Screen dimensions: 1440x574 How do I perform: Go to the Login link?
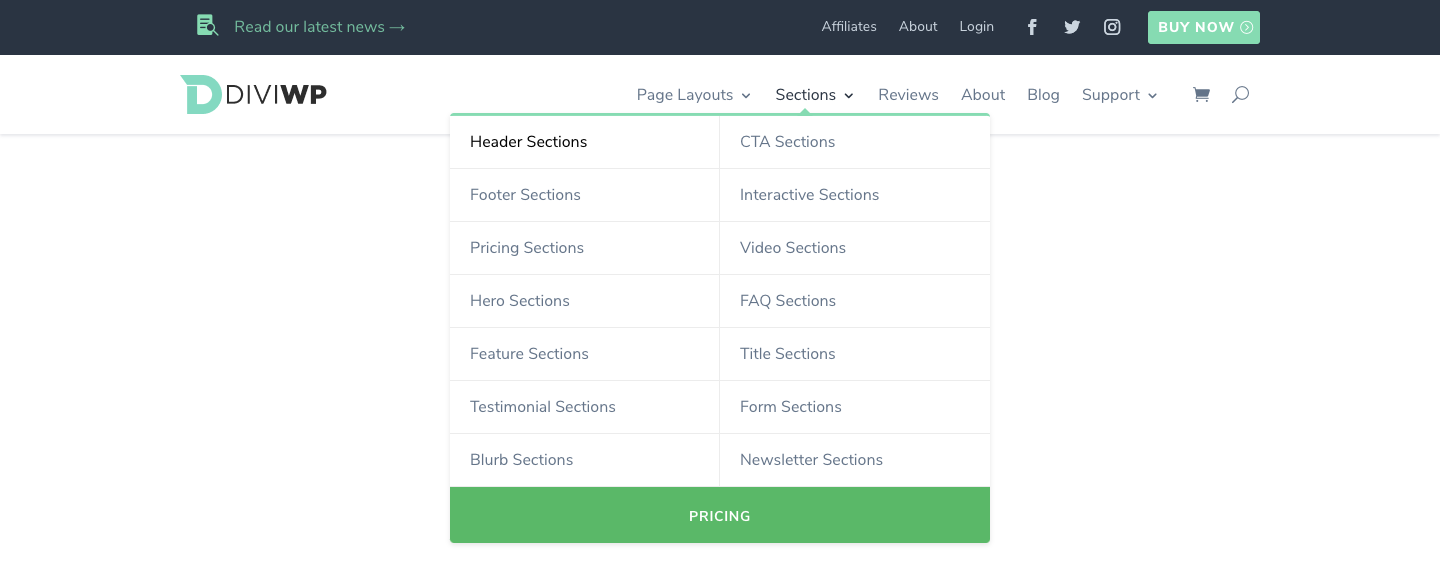tap(976, 27)
